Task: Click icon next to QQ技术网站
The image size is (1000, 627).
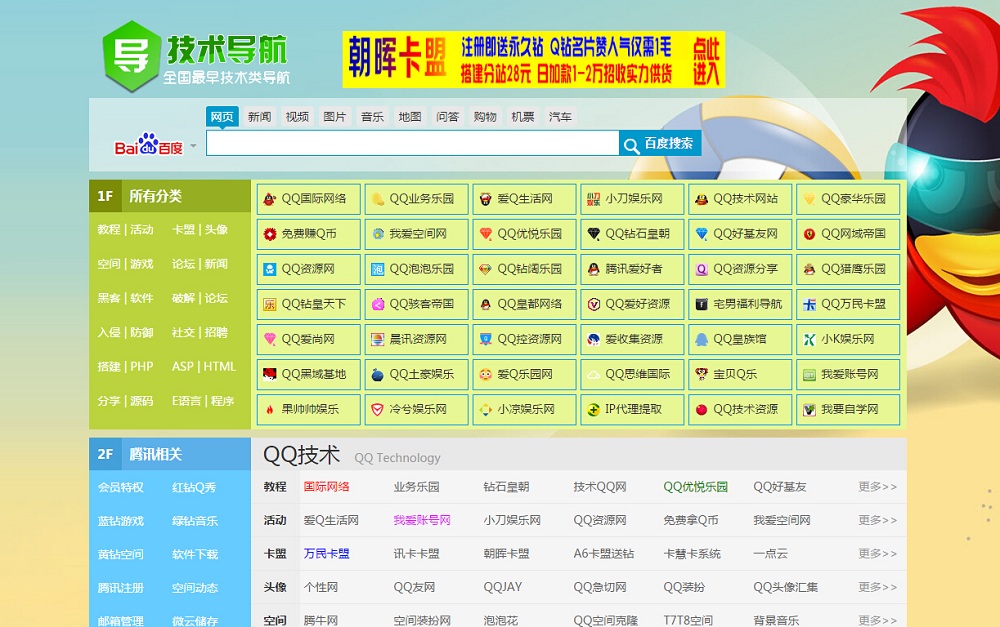Action: coord(702,199)
